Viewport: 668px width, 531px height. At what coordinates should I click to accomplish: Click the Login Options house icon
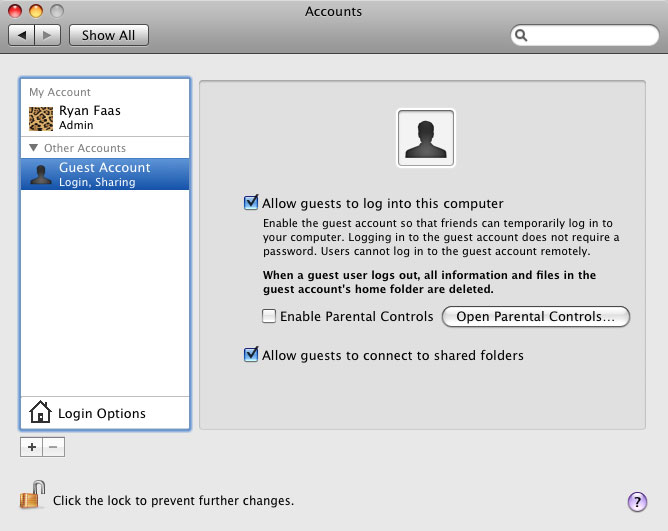click(40, 413)
